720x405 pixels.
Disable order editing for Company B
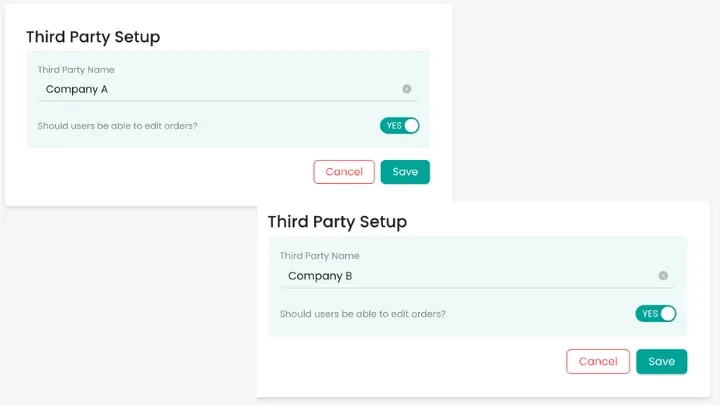(656, 314)
